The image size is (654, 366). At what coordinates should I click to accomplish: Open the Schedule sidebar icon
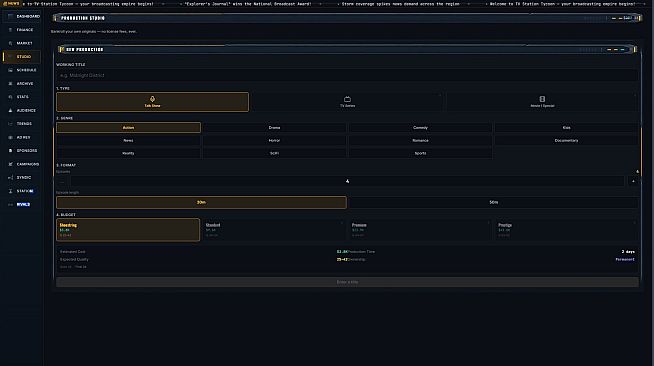pyautogui.click(x=10, y=70)
